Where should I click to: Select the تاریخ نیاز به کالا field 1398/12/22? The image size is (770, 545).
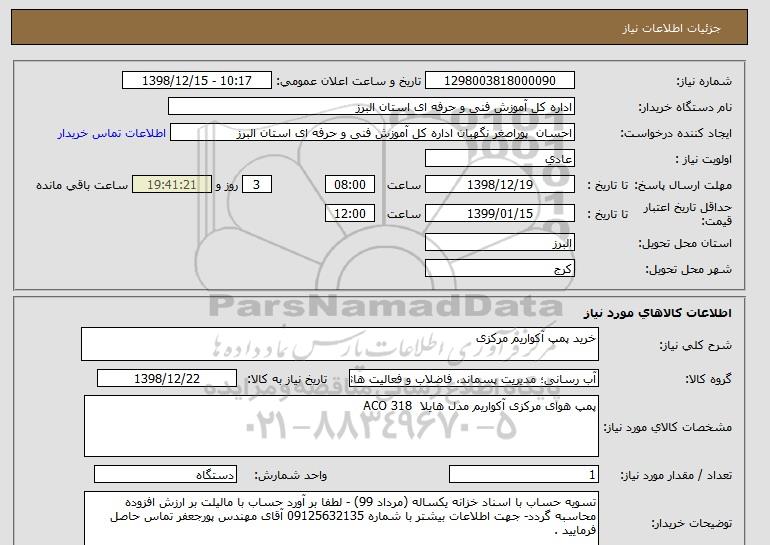[167, 379]
